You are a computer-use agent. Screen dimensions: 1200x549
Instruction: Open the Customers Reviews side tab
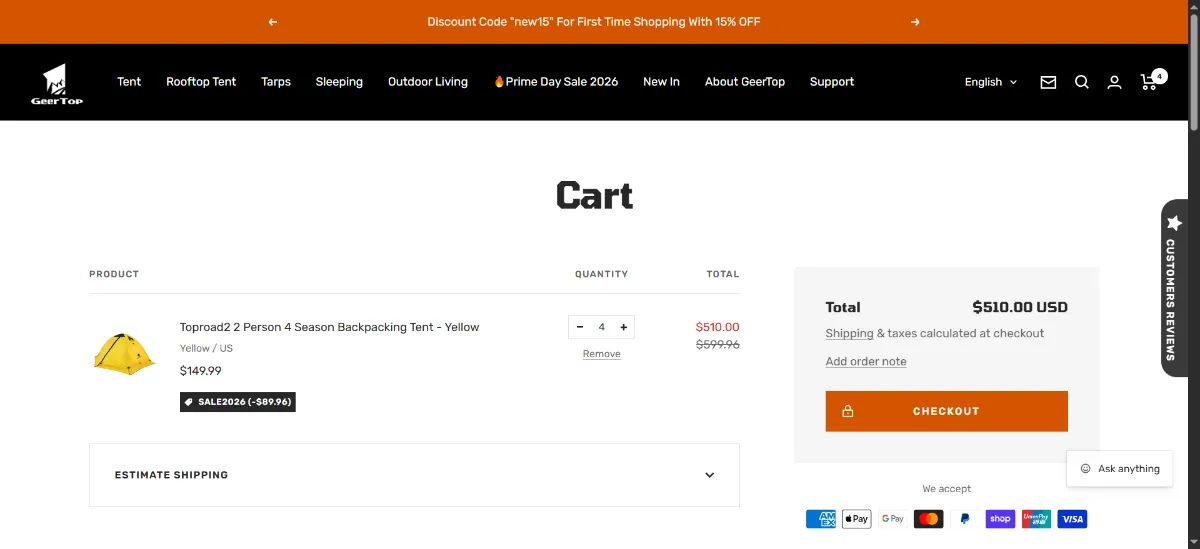pyautogui.click(x=1174, y=288)
